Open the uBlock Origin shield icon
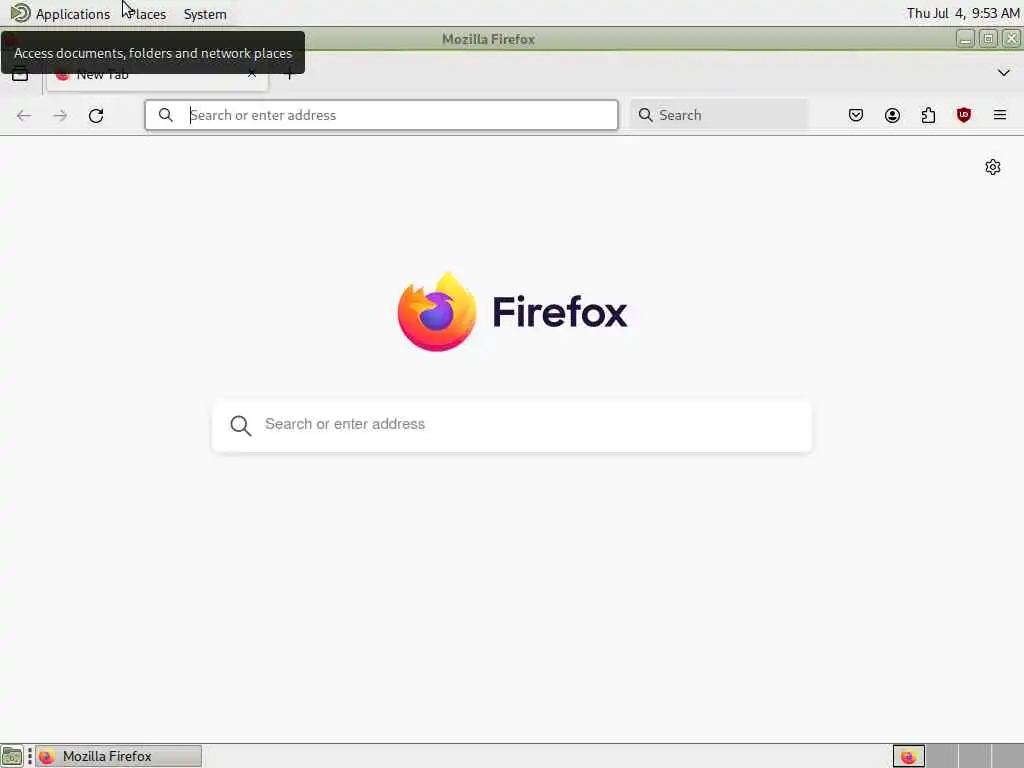 964,116
